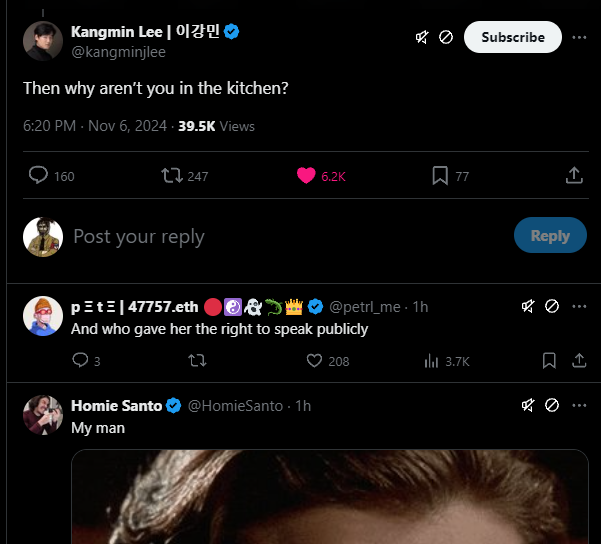Click the Post your reply field

[280, 236]
